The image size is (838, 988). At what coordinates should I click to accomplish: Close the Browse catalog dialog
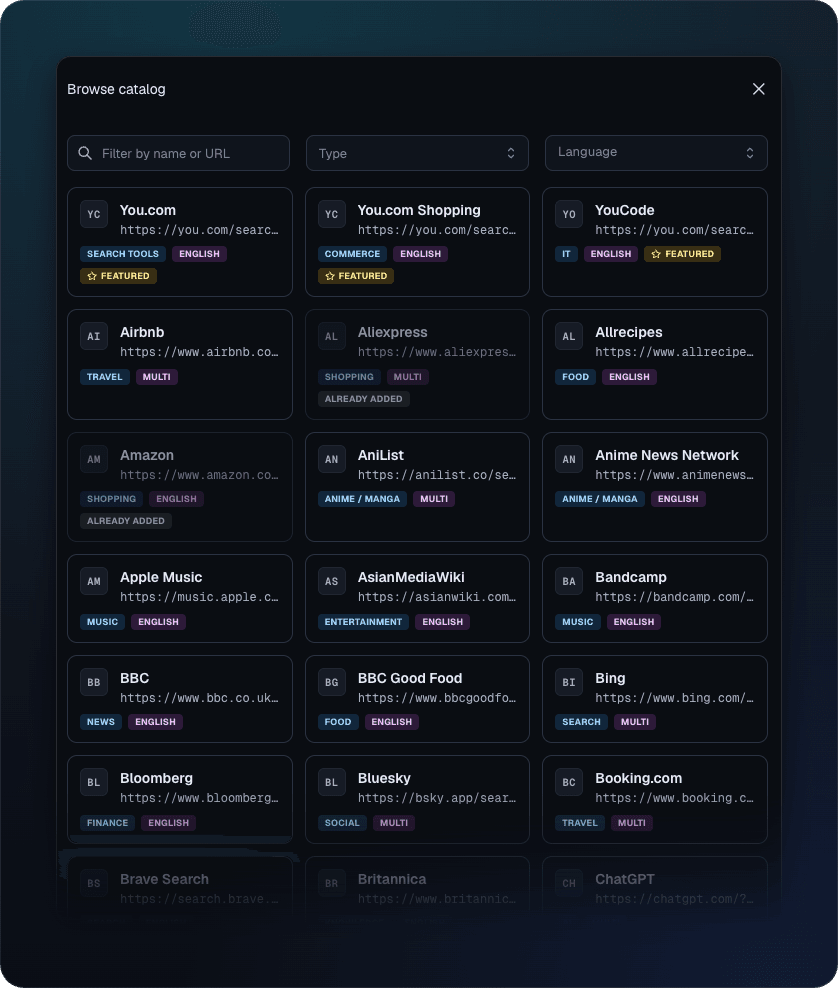pos(759,89)
